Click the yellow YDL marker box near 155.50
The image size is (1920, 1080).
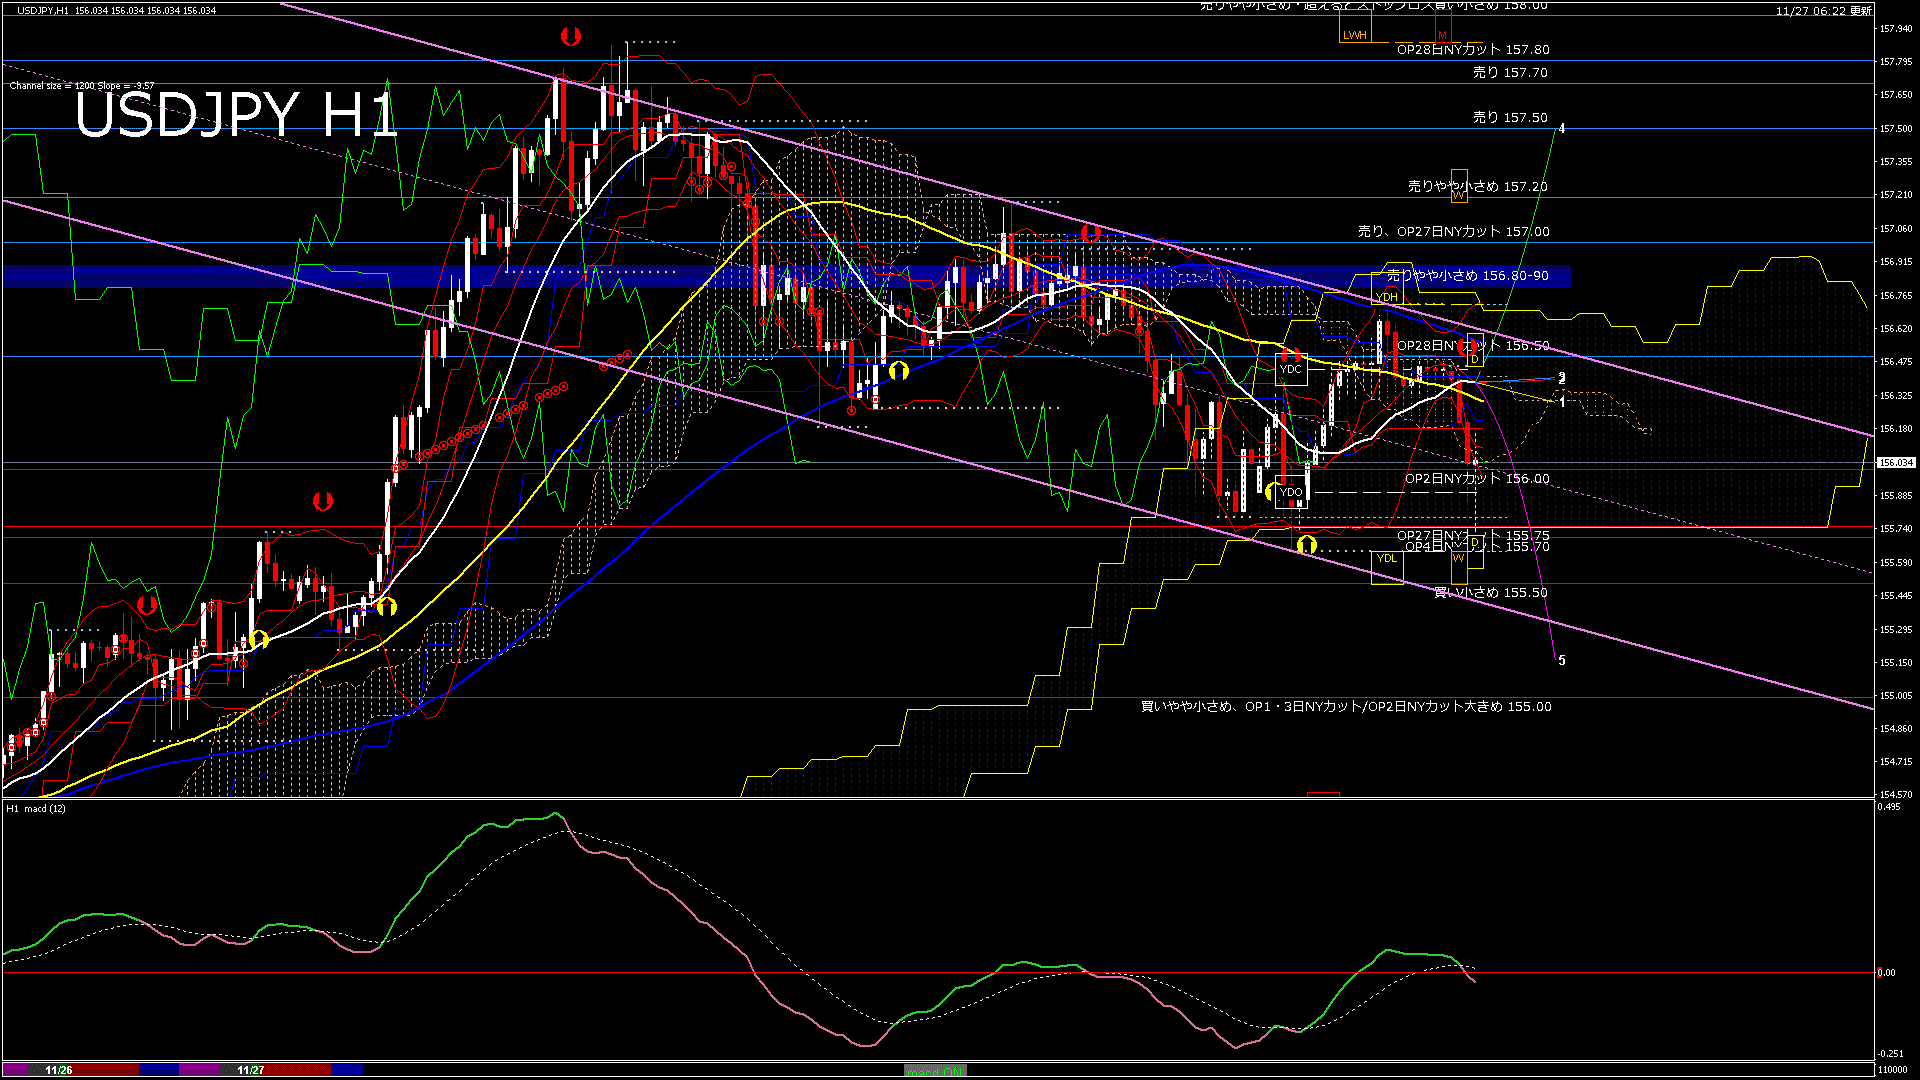pos(1386,558)
